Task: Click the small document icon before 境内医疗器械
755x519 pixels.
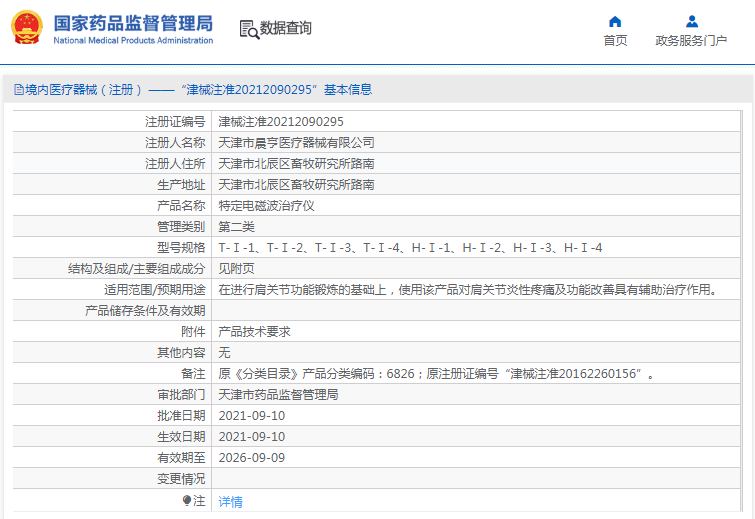Action: [x=18, y=89]
